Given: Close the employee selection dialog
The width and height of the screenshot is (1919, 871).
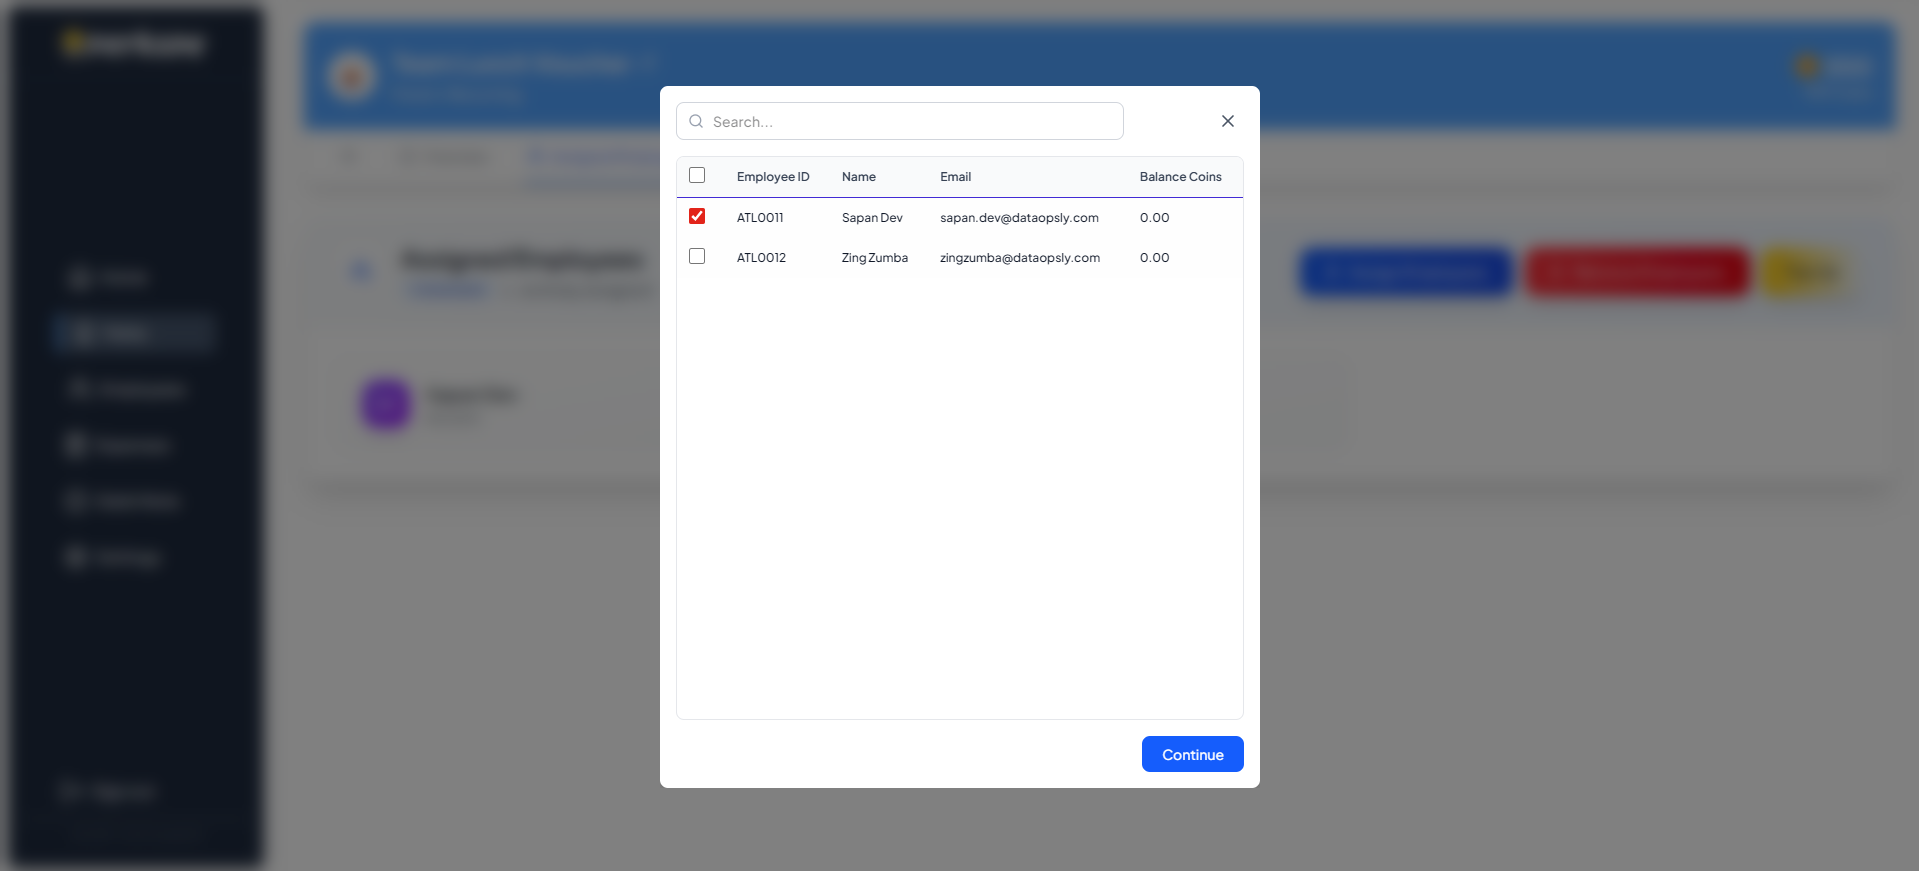Looking at the screenshot, I should tap(1227, 121).
